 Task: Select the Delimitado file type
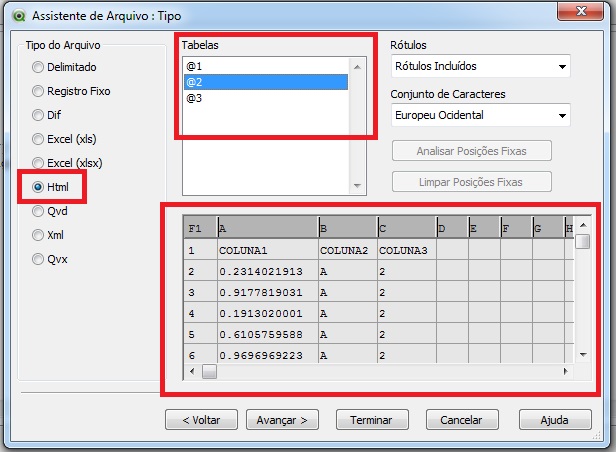[x=38, y=68]
